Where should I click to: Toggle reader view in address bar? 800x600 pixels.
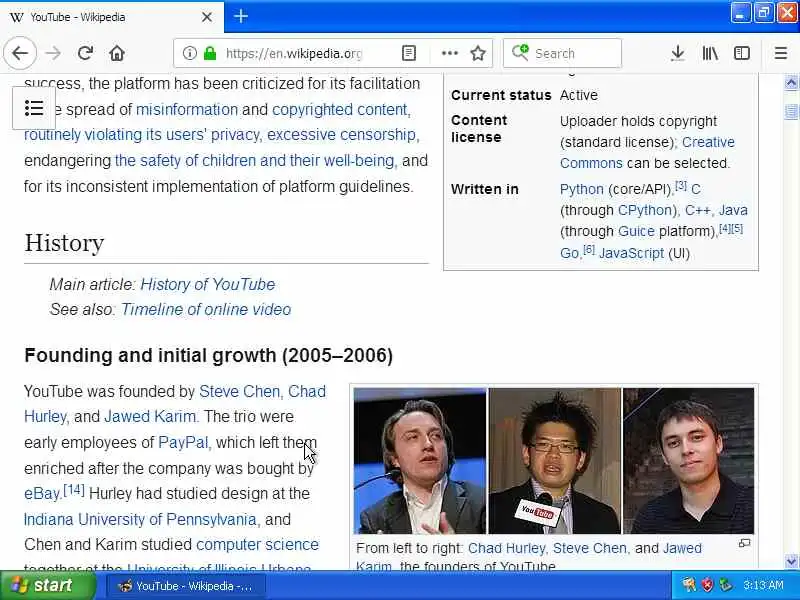[x=409, y=53]
